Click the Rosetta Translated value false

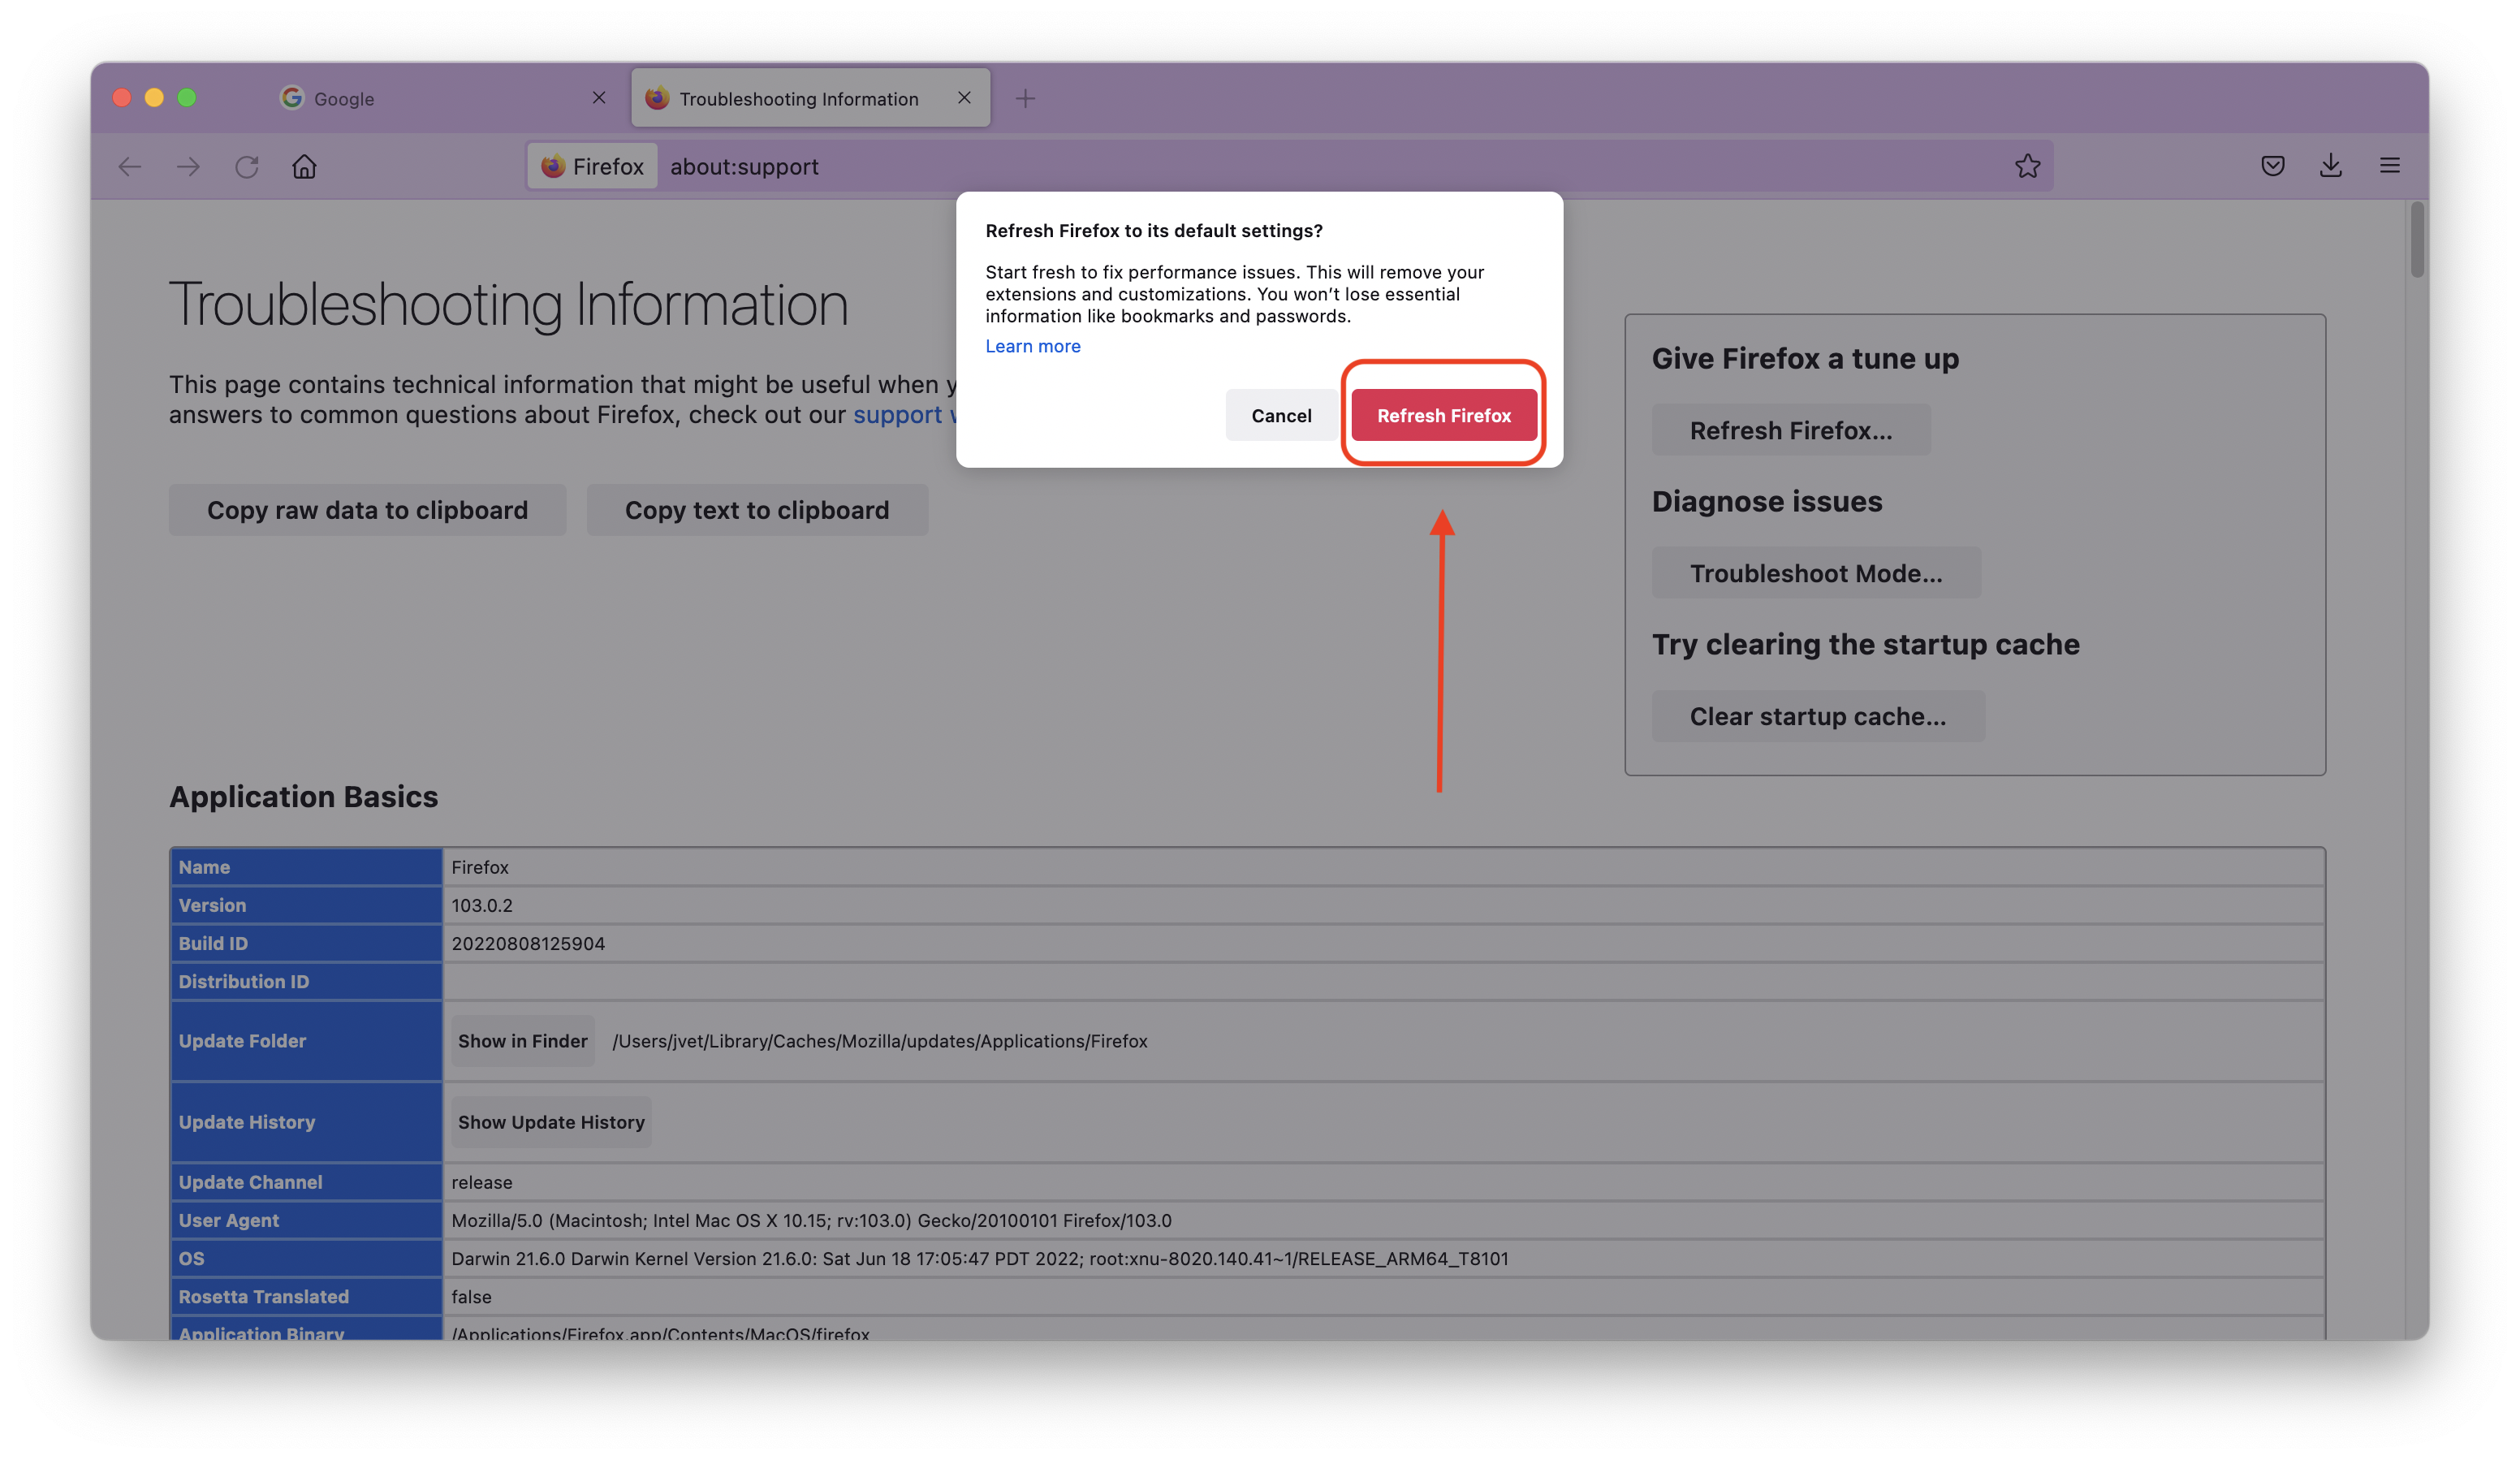tap(471, 1296)
